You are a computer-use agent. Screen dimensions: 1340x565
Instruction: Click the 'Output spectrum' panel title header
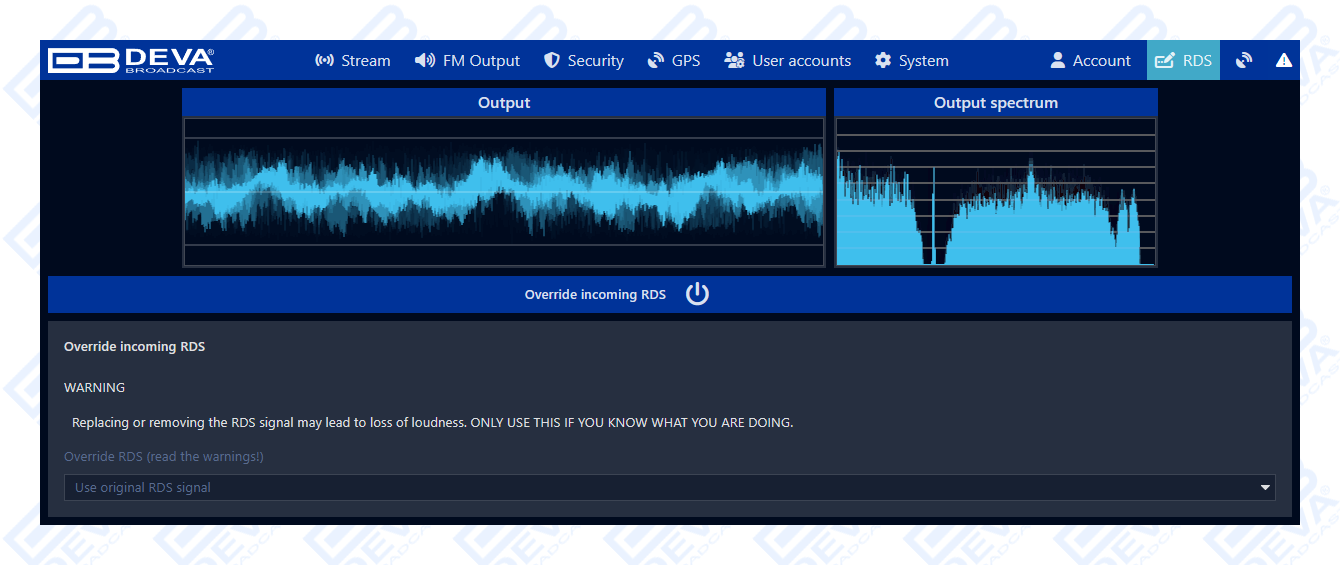click(x=995, y=103)
